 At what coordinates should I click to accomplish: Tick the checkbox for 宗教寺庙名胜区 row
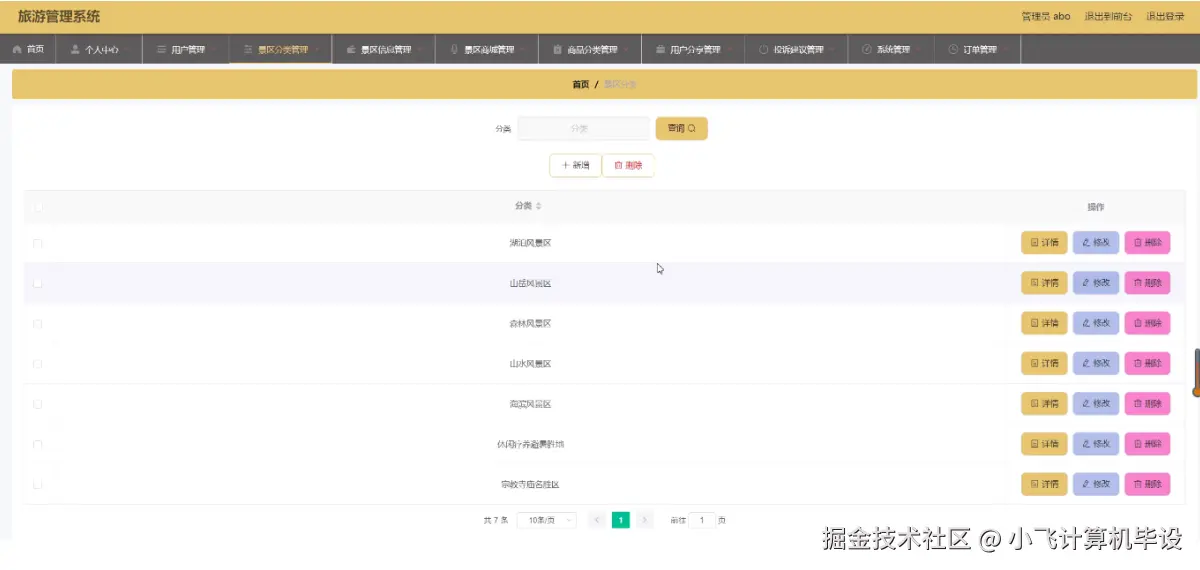click(x=38, y=484)
